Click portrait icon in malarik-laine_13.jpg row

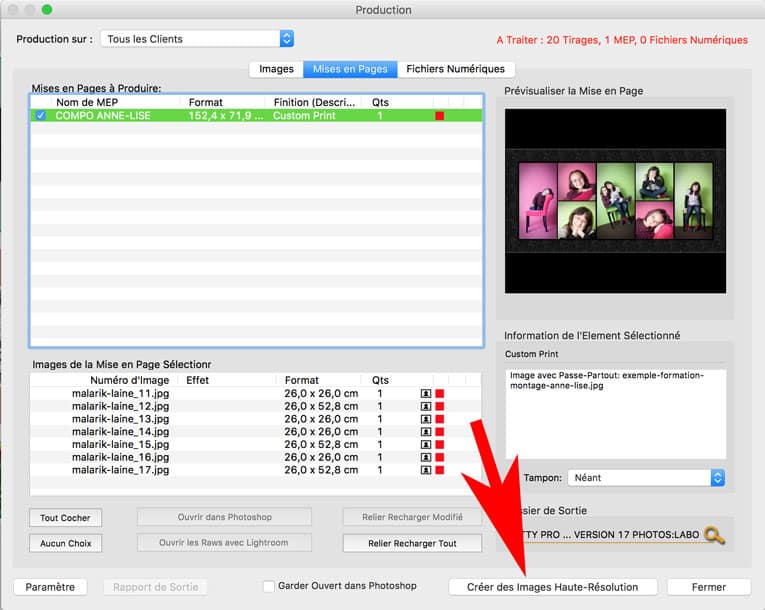(426, 419)
